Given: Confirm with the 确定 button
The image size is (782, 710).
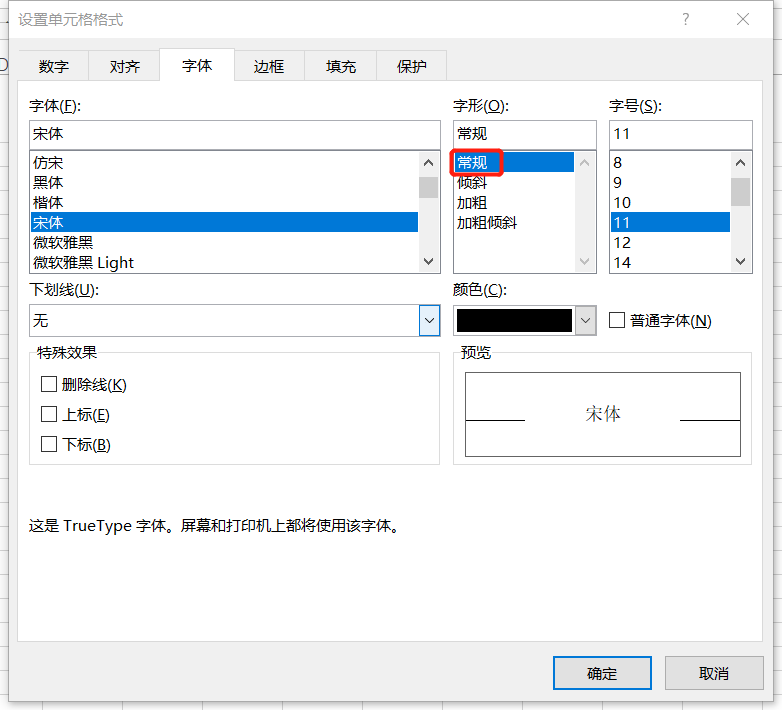Looking at the screenshot, I should [602, 673].
